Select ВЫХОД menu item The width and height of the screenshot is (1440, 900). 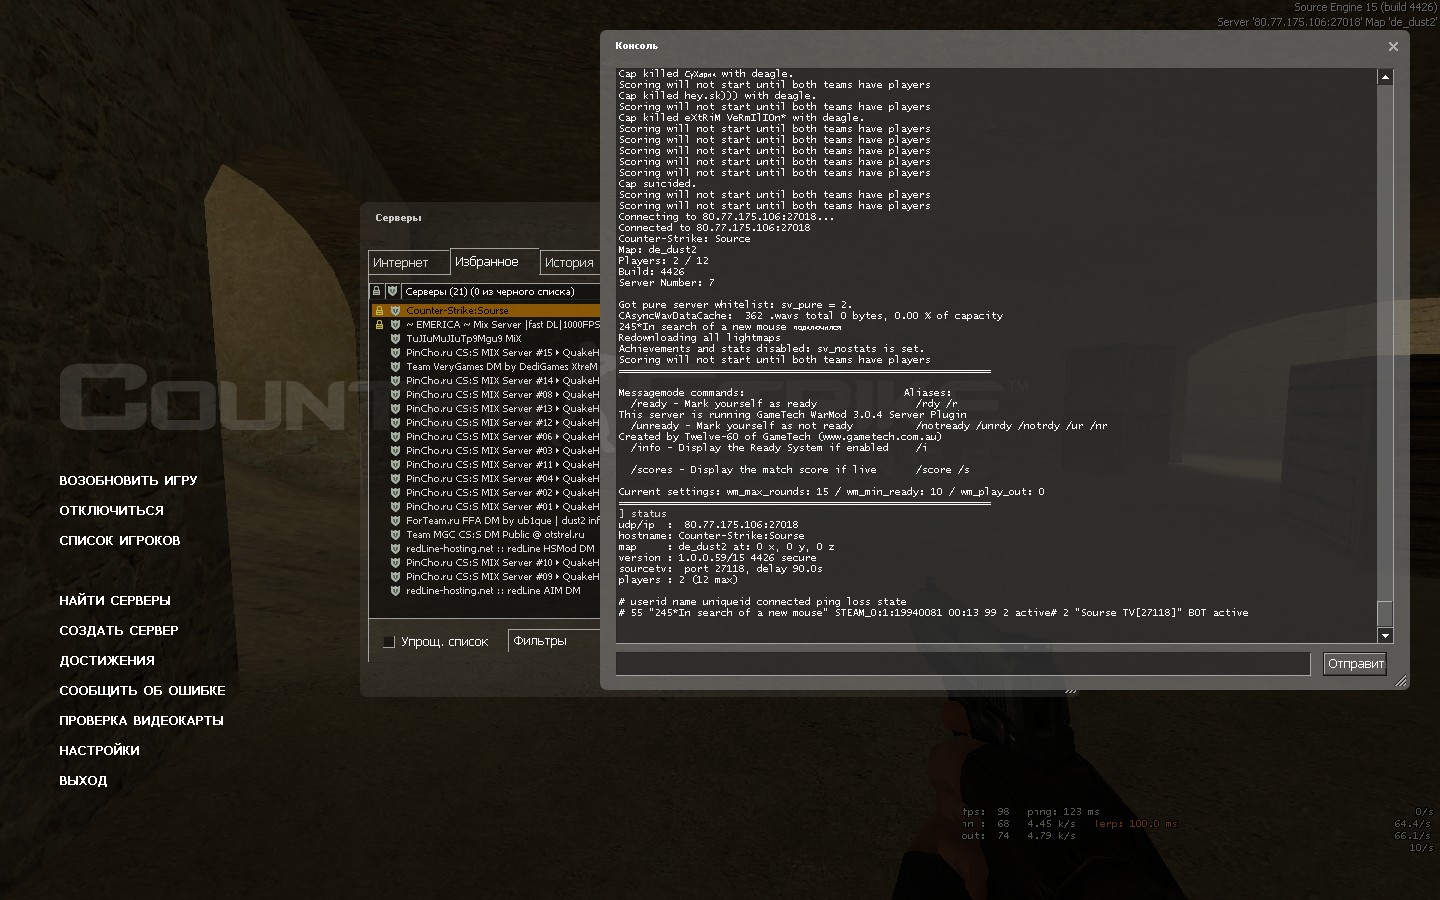[x=83, y=781]
